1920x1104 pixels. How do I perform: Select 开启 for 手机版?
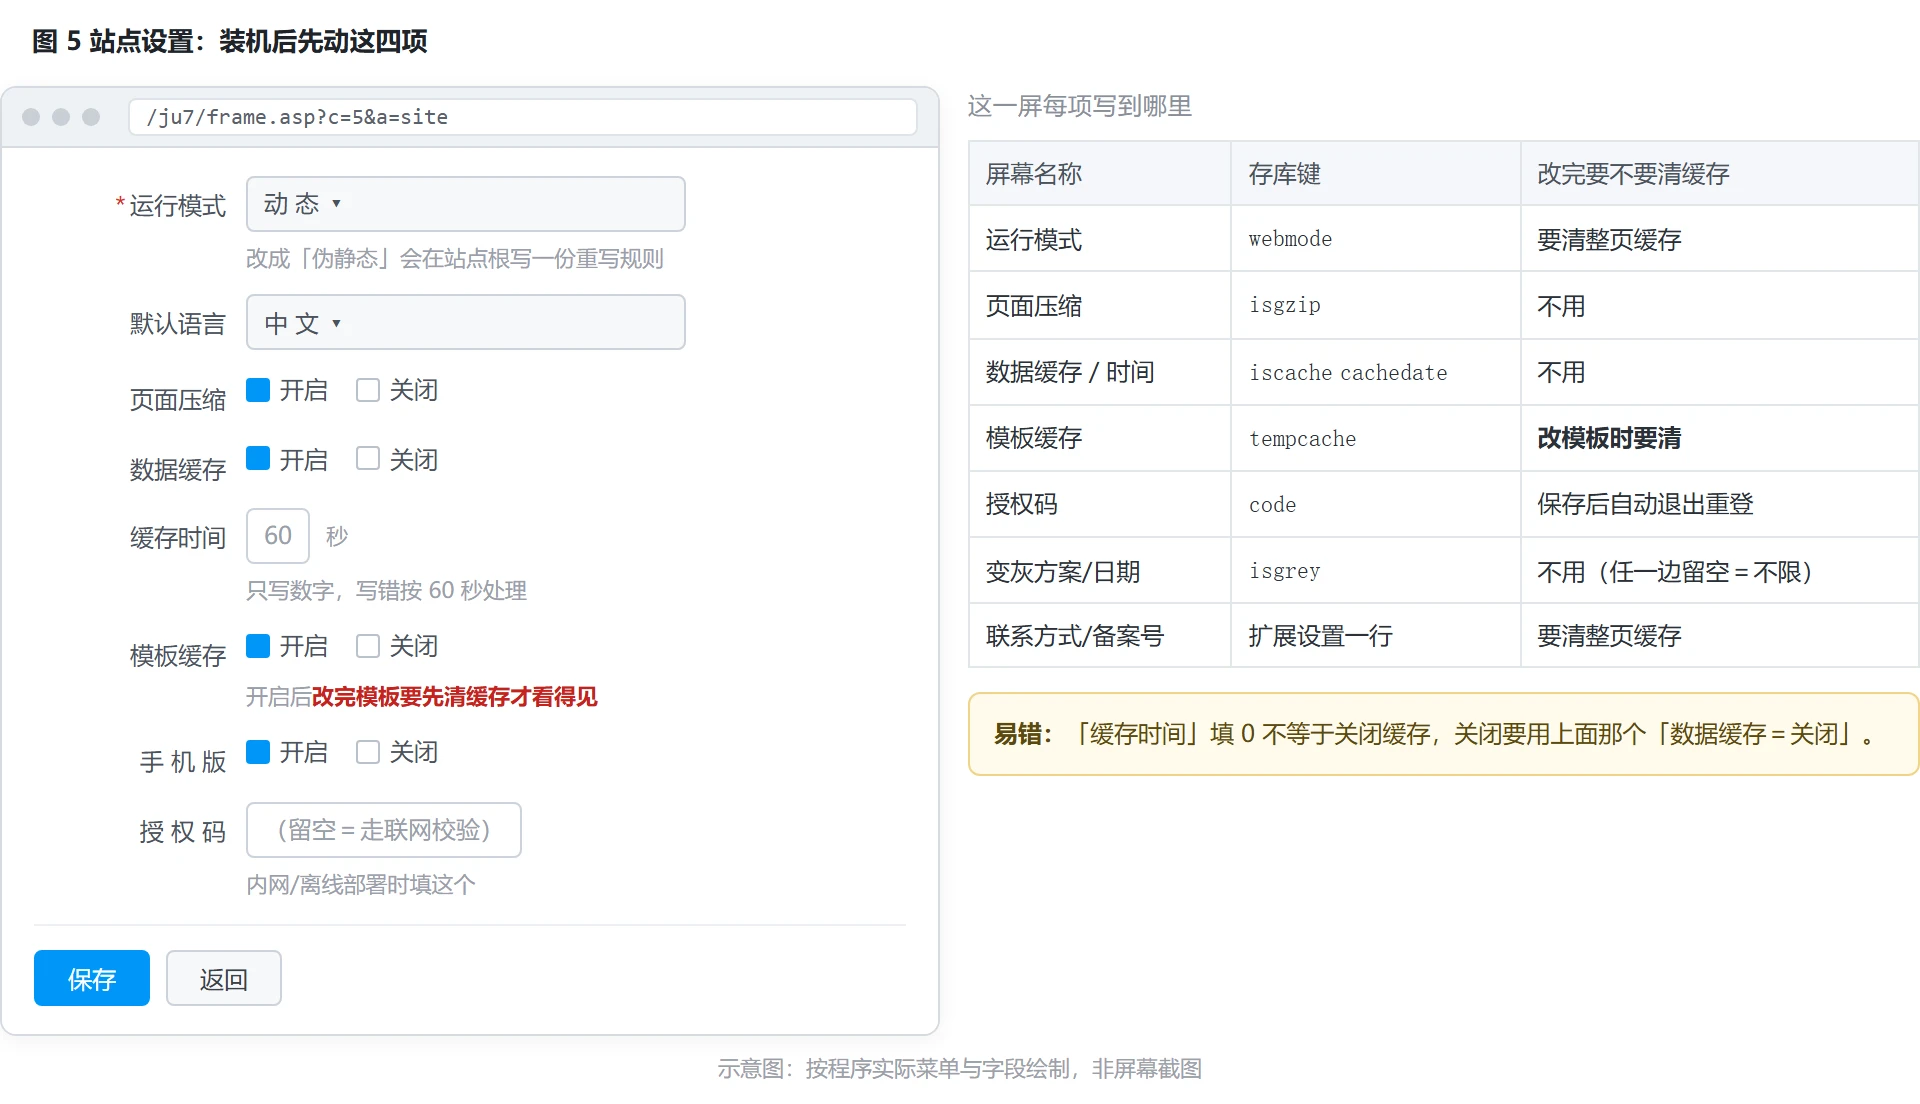(x=258, y=752)
